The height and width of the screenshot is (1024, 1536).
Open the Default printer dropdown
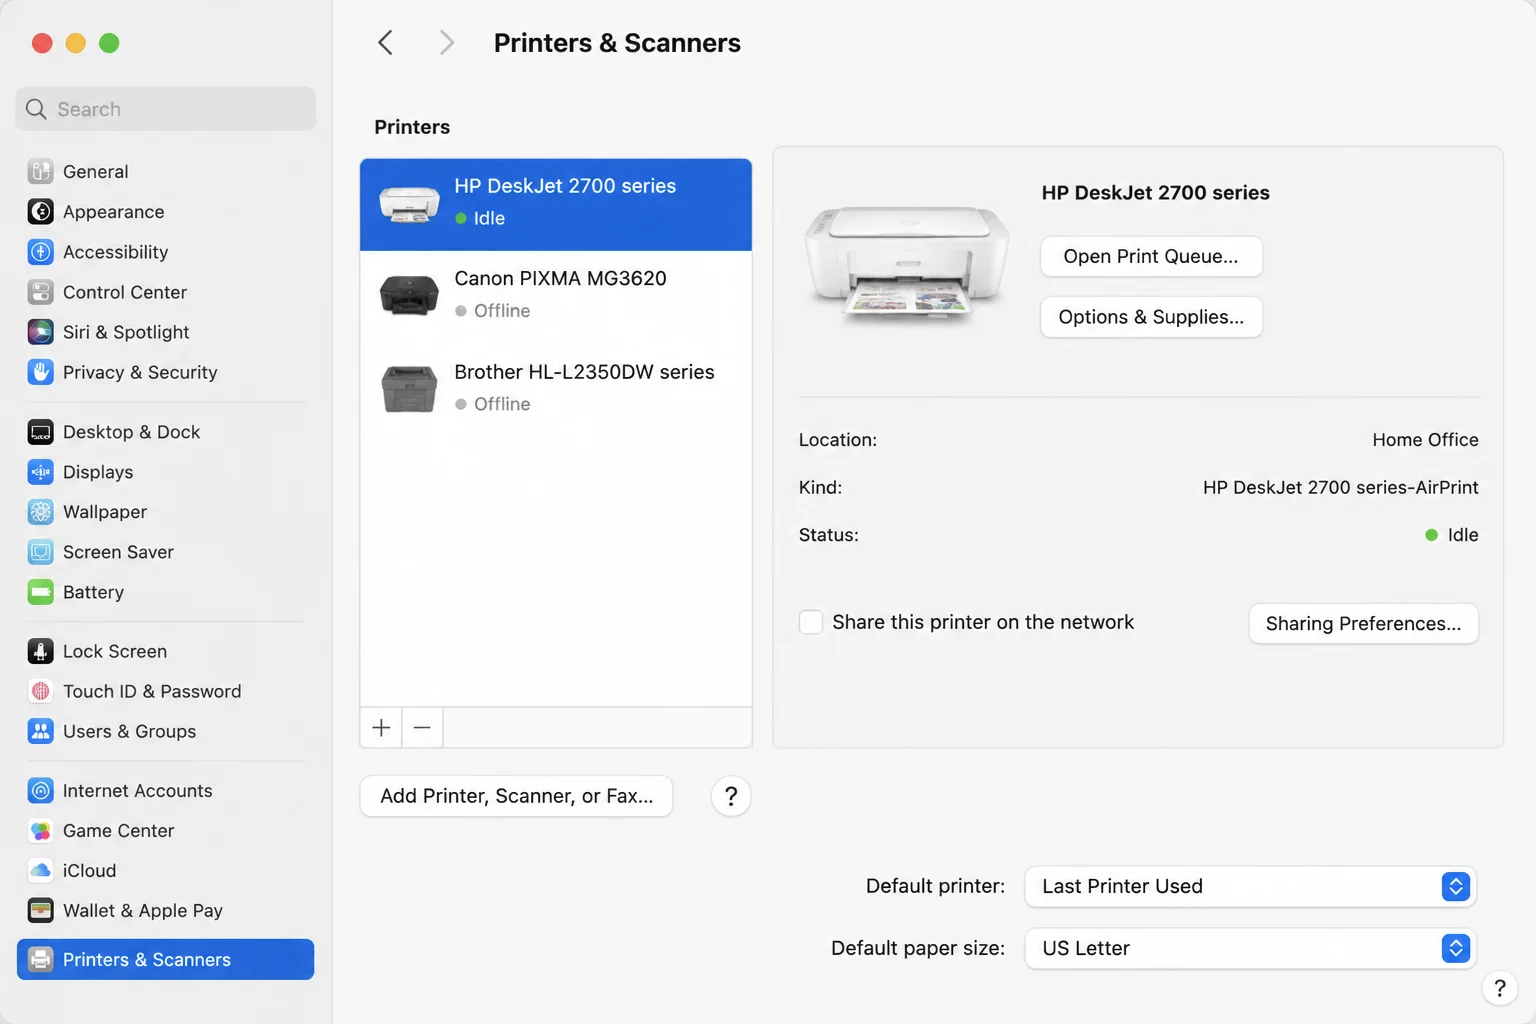click(x=1250, y=886)
